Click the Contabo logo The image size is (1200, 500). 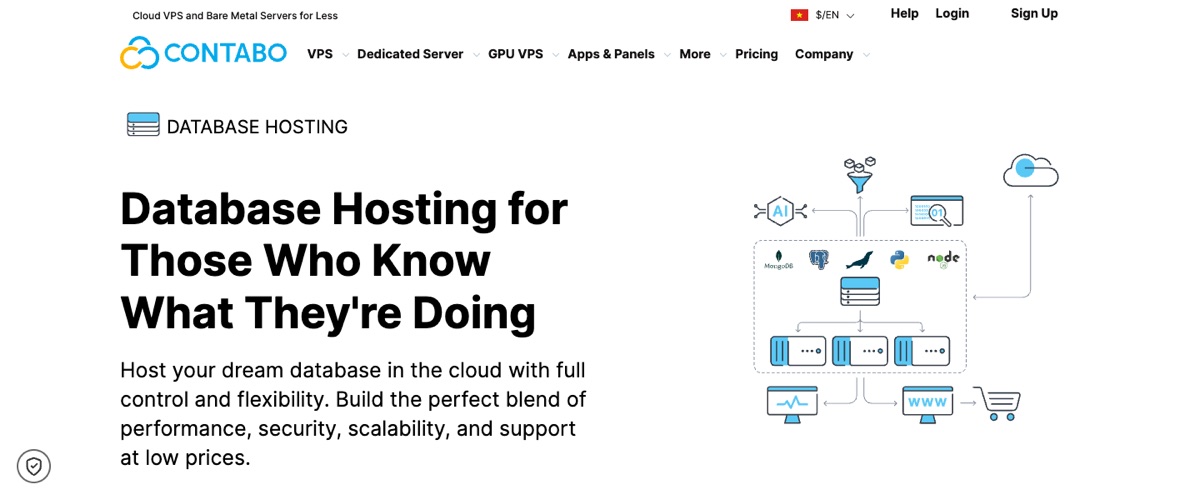[203, 53]
